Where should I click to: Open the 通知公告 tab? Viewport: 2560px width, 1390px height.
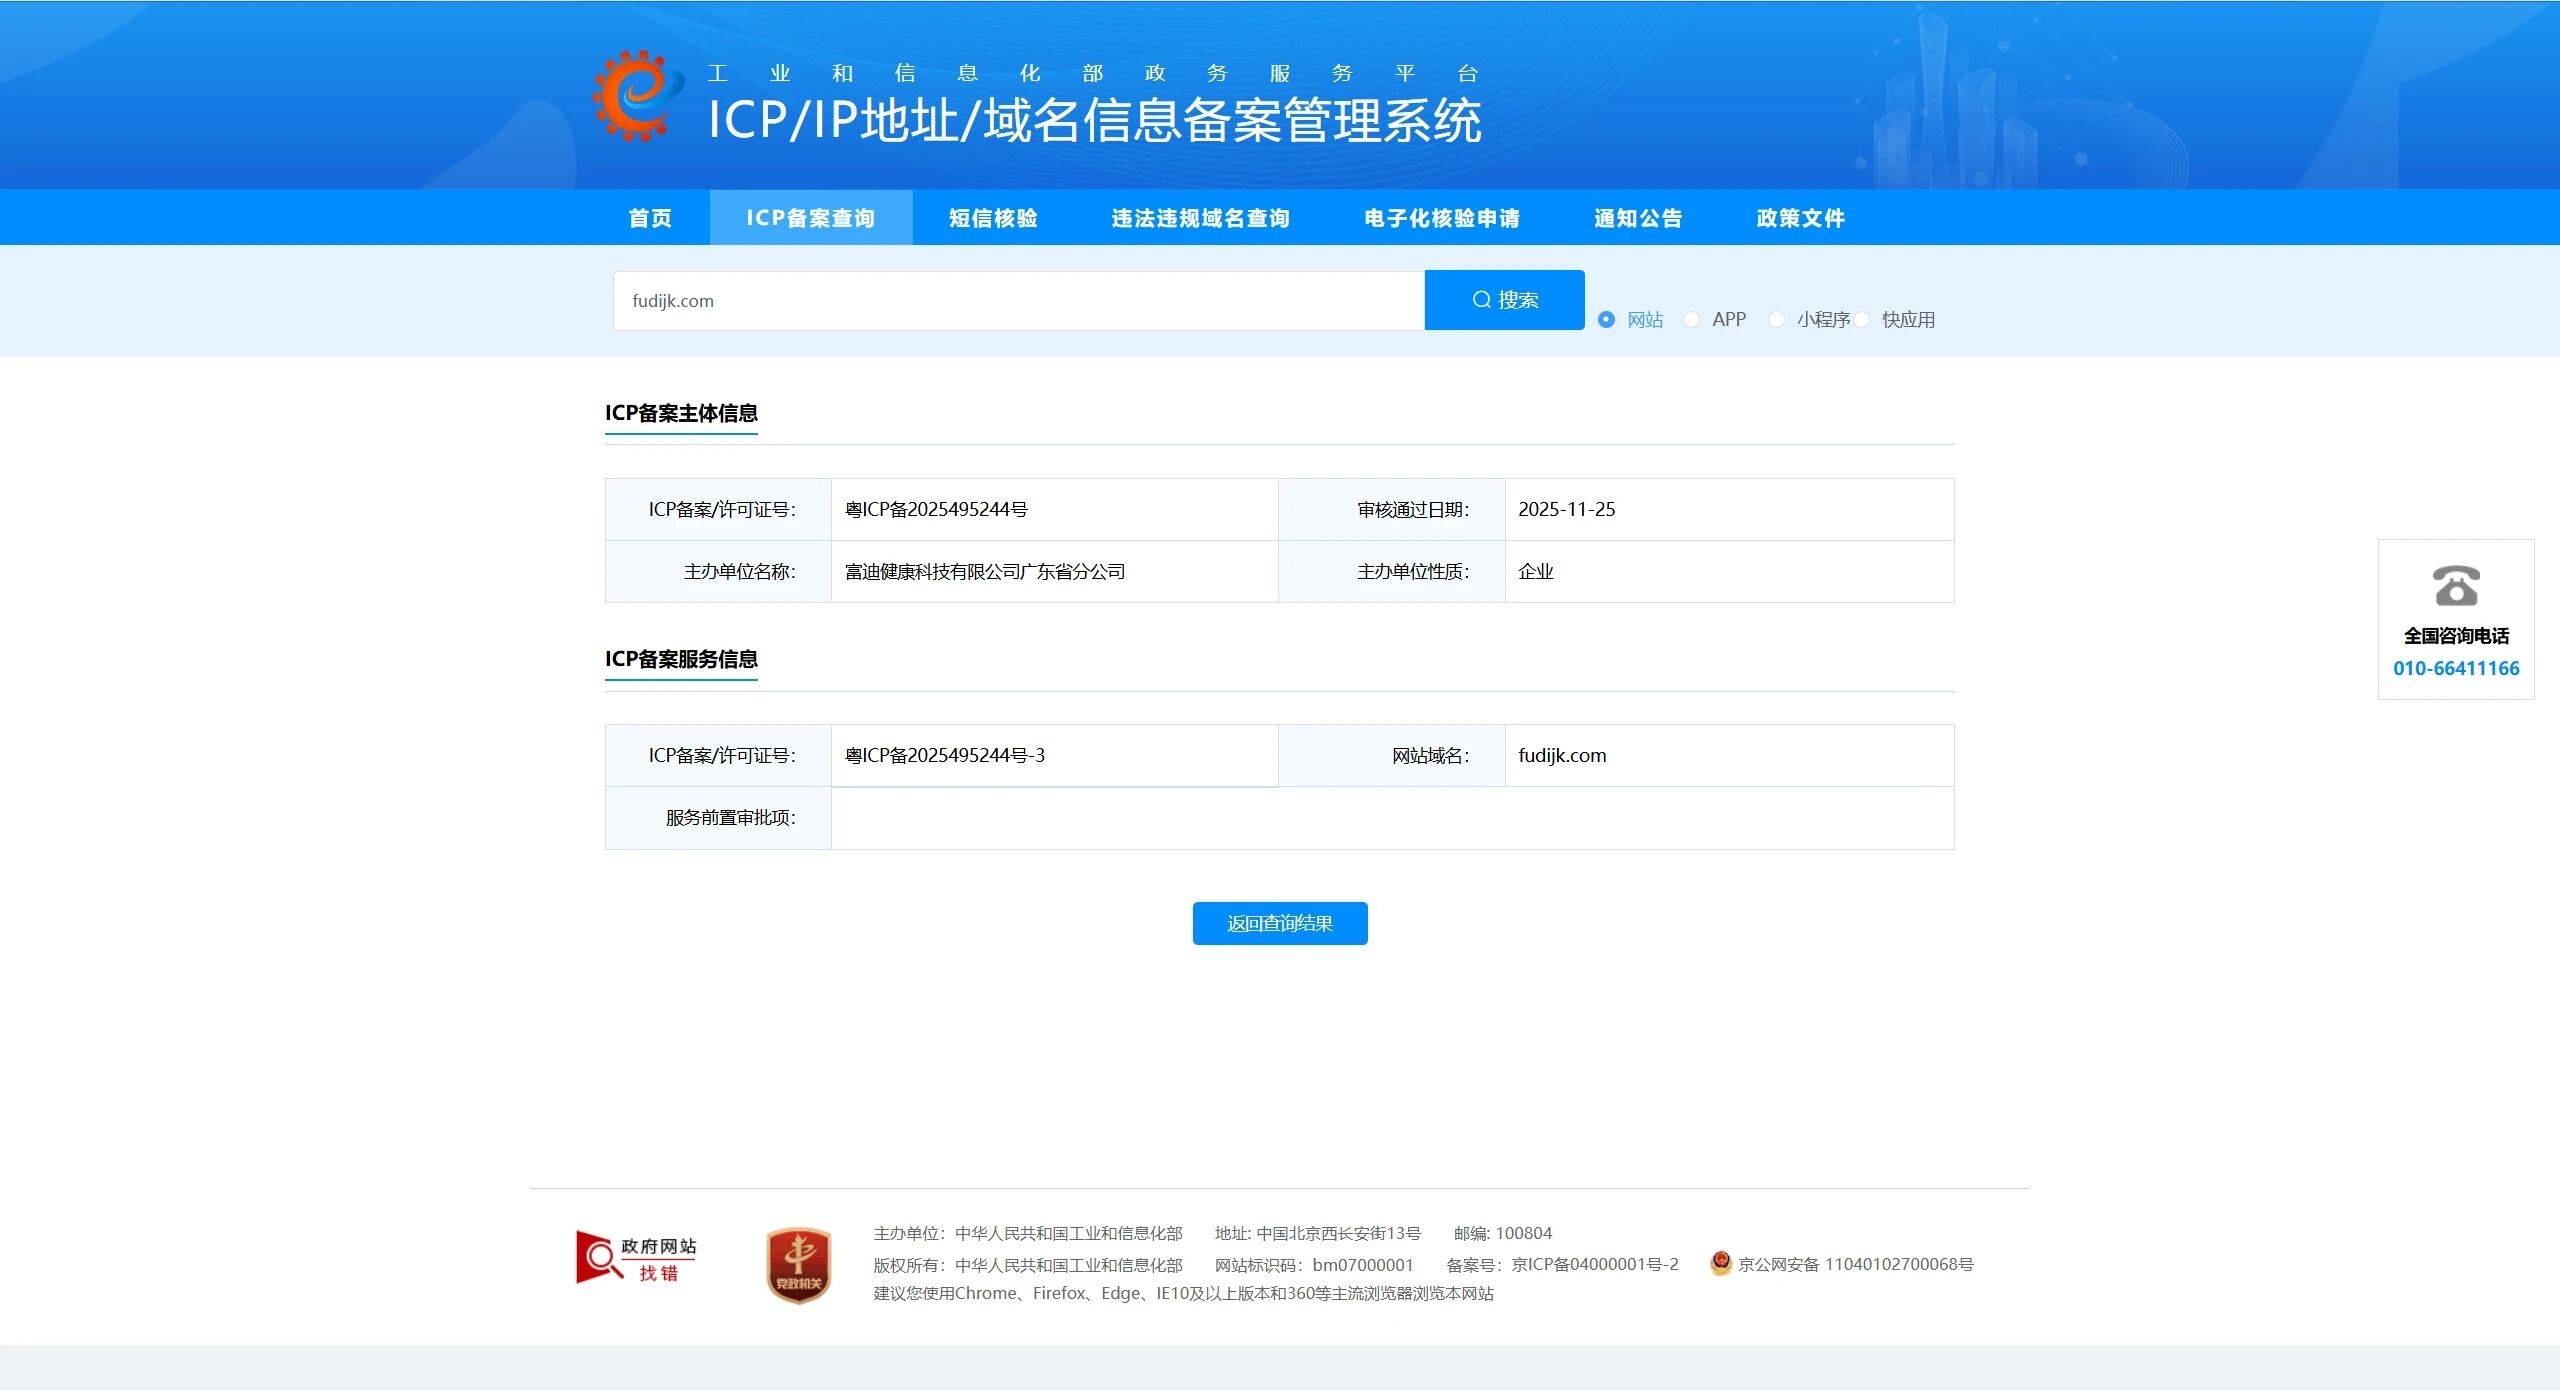click(x=1638, y=218)
